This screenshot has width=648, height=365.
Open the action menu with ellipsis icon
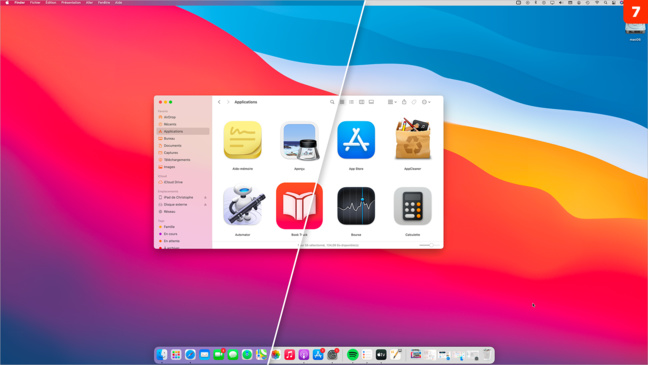click(x=426, y=102)
